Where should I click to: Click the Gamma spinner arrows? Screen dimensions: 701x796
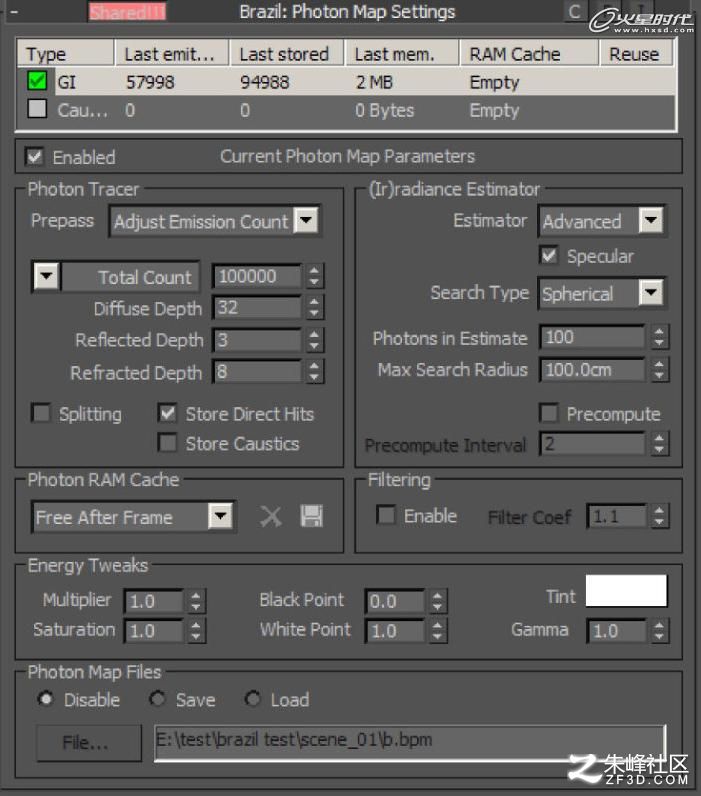(x=659, y=631)
